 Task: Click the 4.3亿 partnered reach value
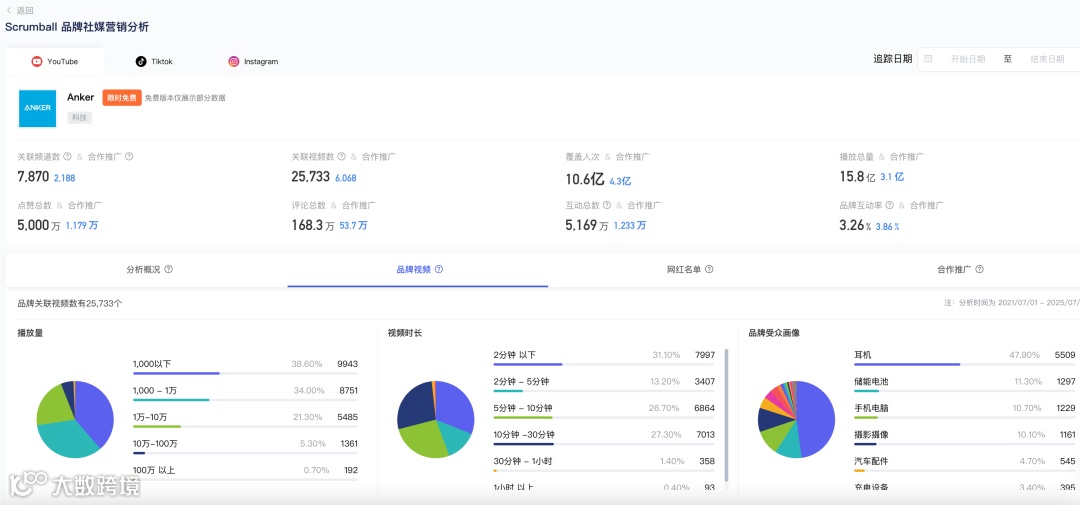[x=620, y=181]
